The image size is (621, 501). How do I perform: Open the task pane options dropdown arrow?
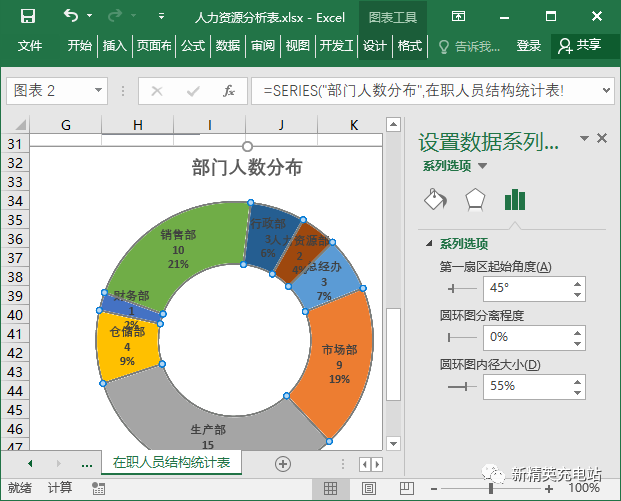(x=584, y=138)
